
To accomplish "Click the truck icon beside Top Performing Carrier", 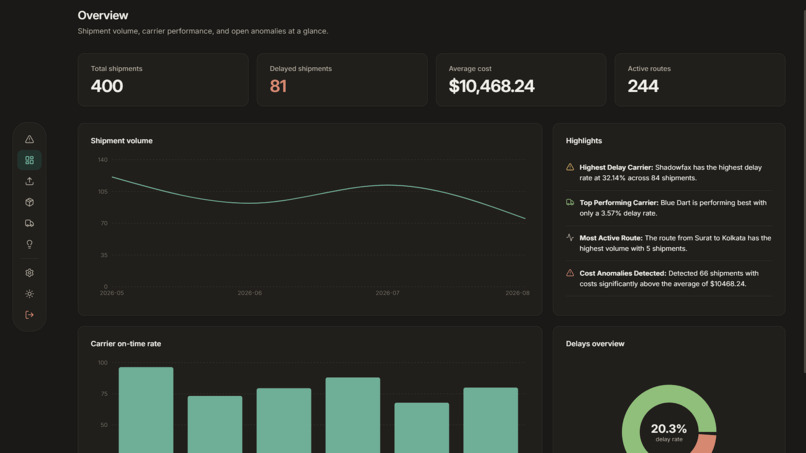I will coord(570,203).
